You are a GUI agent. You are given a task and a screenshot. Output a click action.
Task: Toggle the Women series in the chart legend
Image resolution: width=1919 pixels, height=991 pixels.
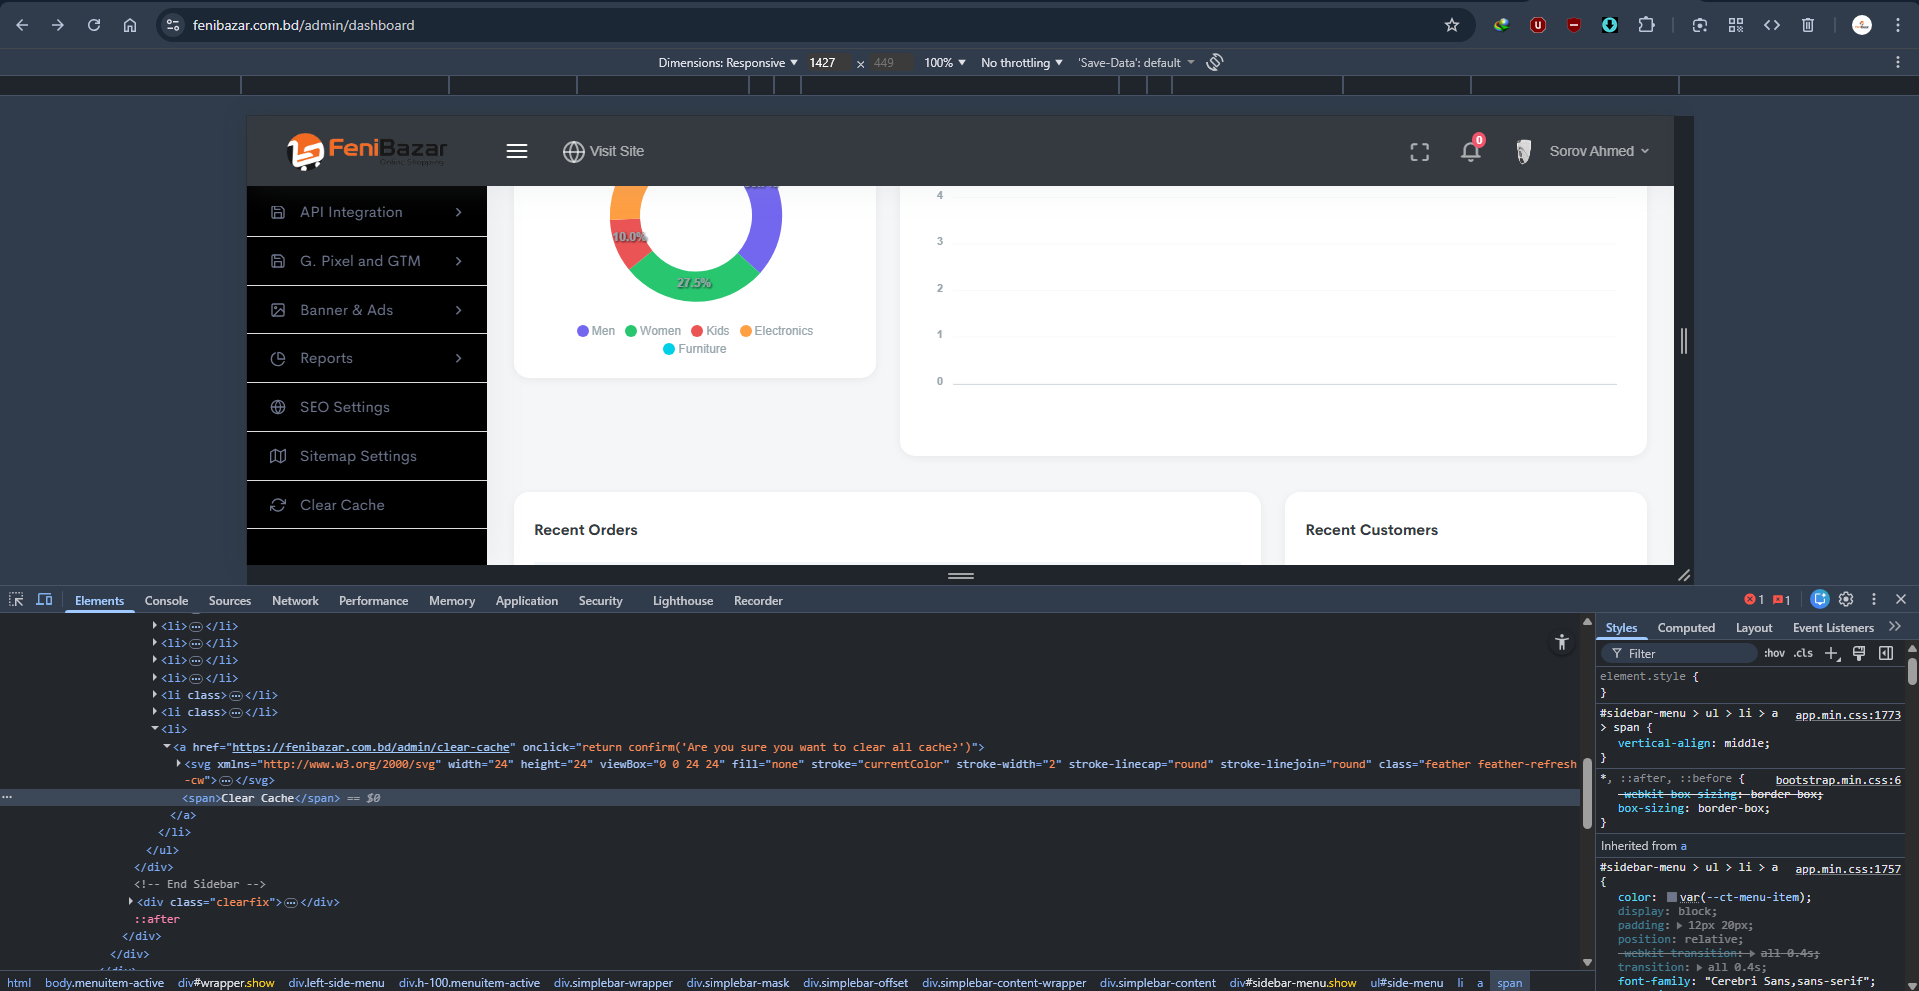click(x=653, y=331)
